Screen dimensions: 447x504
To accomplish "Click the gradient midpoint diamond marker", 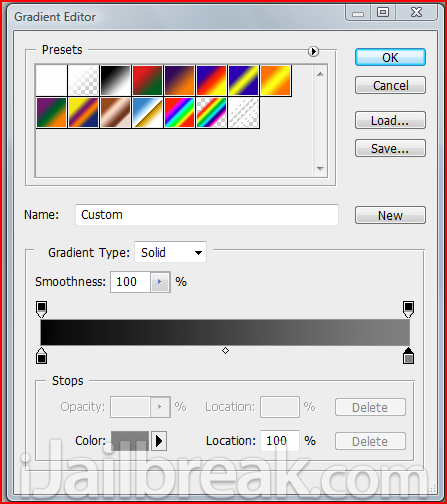I will (x=225, y=350).
